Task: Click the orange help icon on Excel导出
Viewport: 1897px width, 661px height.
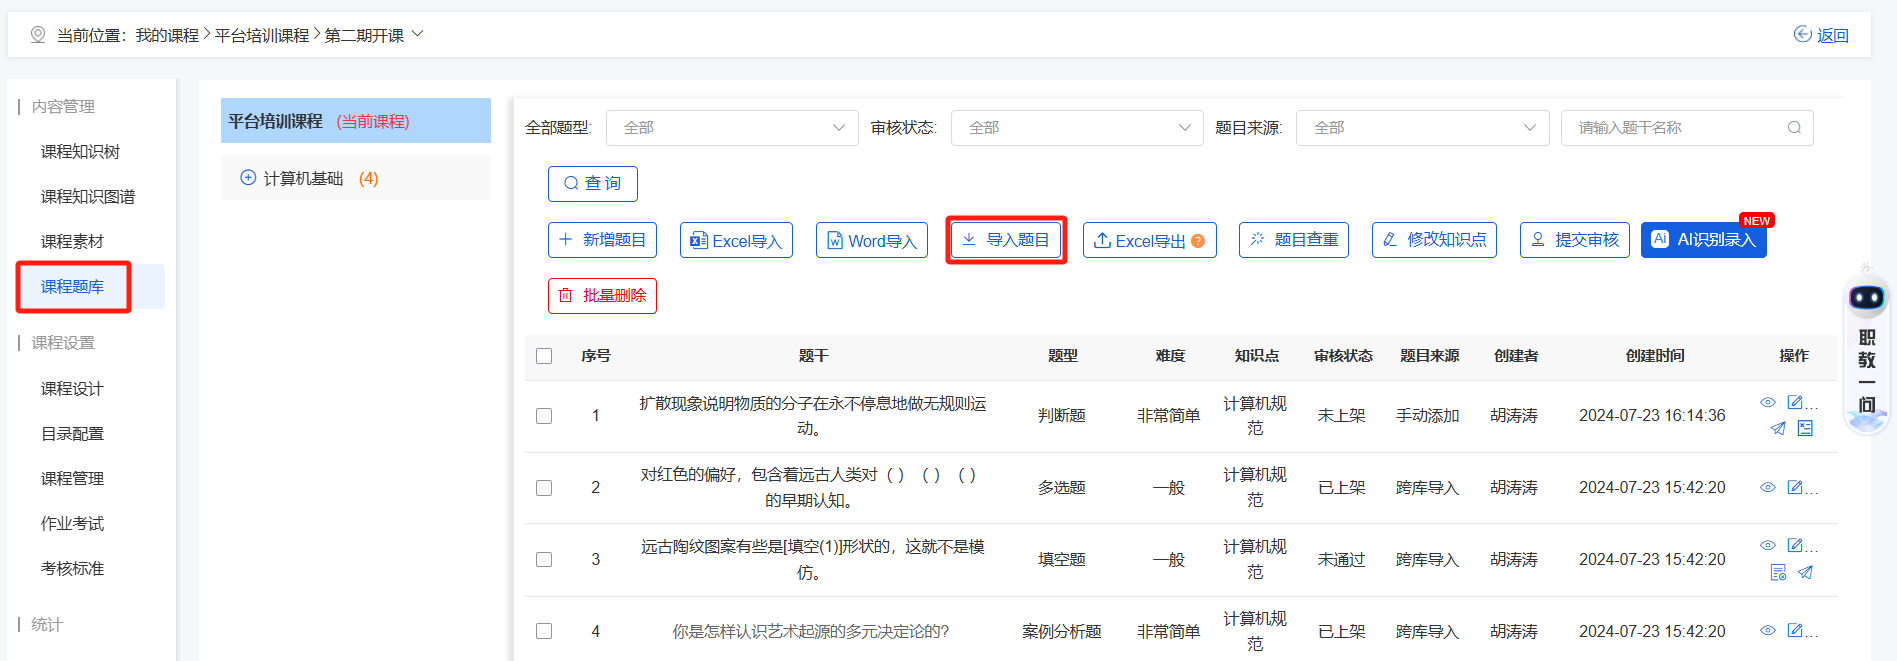Action: (1198, 241)
